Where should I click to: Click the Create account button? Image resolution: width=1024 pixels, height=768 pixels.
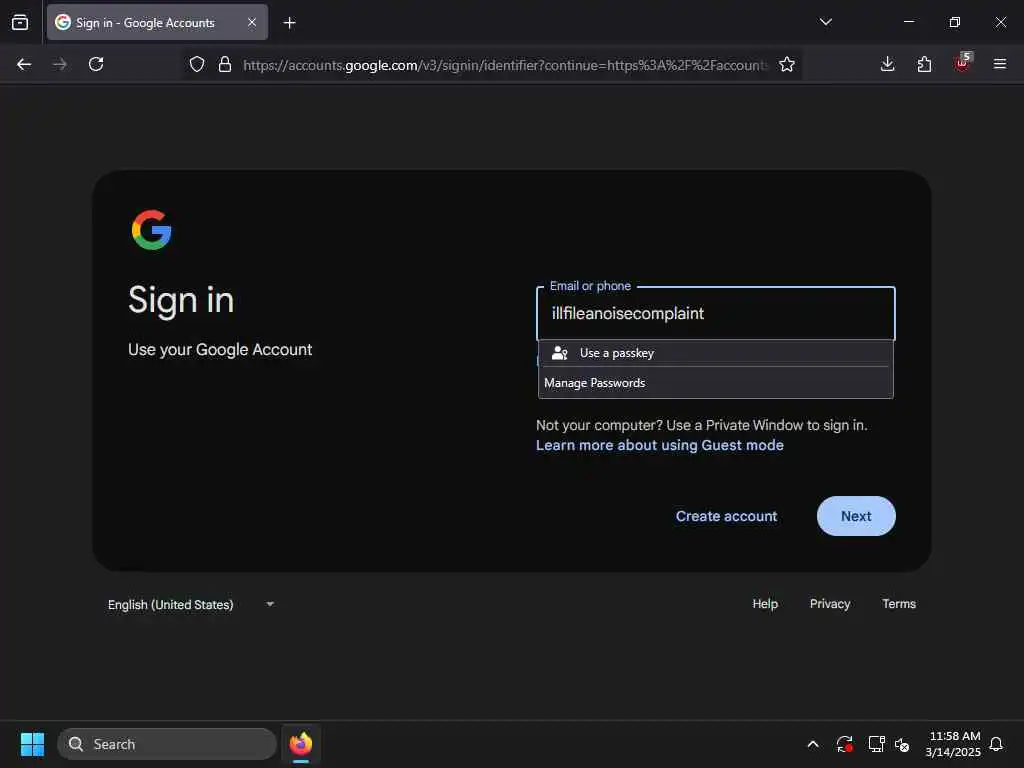point(726,516)
